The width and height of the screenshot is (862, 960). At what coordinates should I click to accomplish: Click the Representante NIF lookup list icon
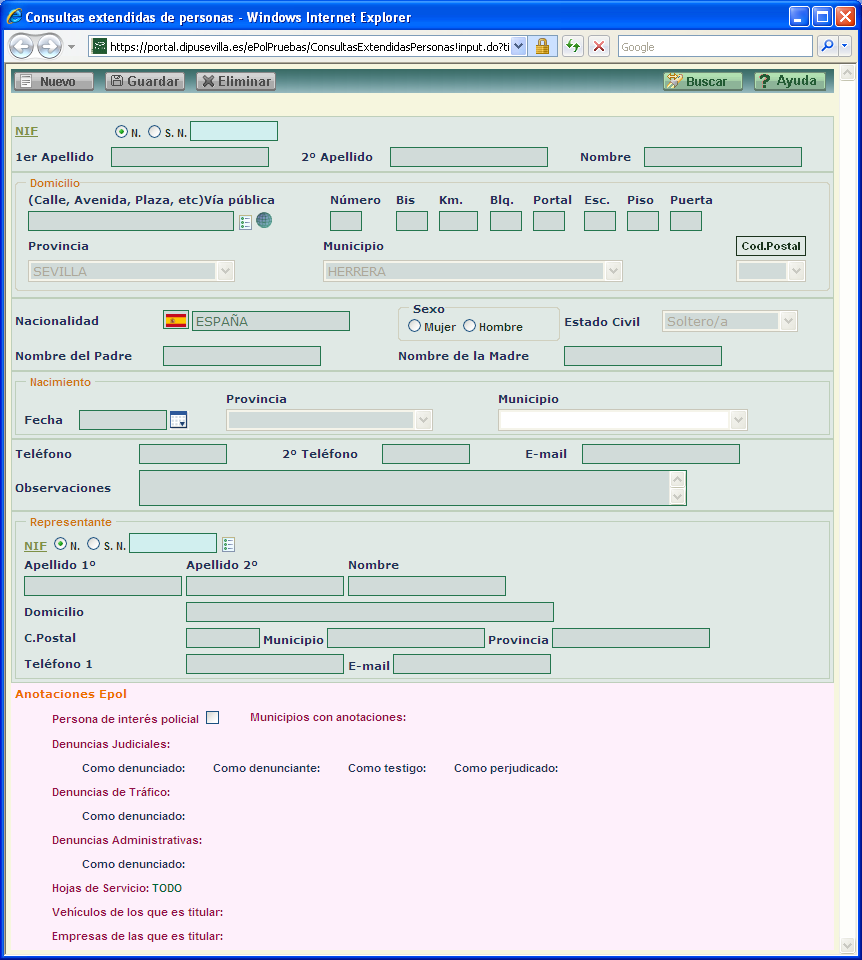coord(229,544)
